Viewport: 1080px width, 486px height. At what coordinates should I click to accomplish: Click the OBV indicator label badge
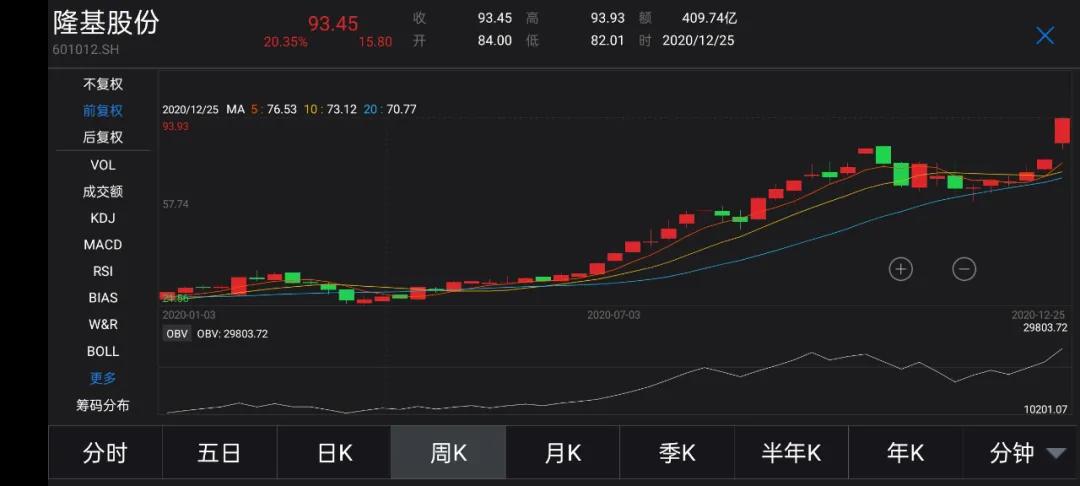click(178, 334)
